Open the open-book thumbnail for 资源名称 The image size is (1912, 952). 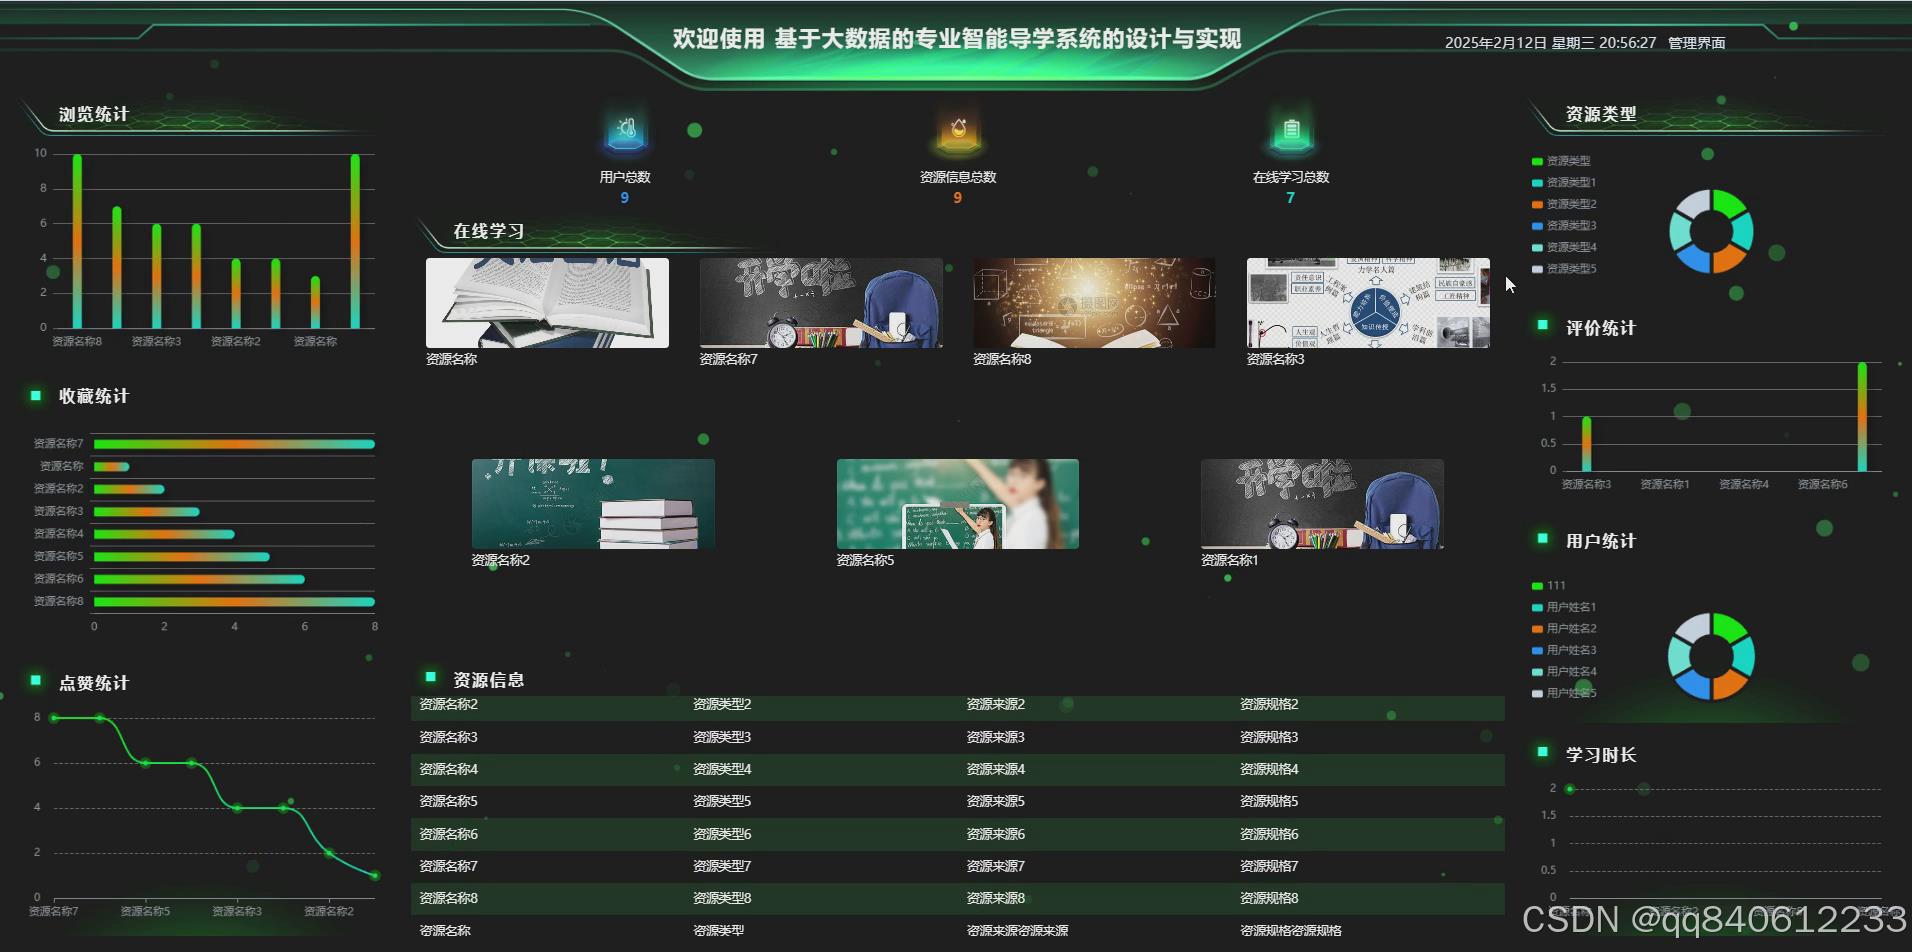coord(547,303)
